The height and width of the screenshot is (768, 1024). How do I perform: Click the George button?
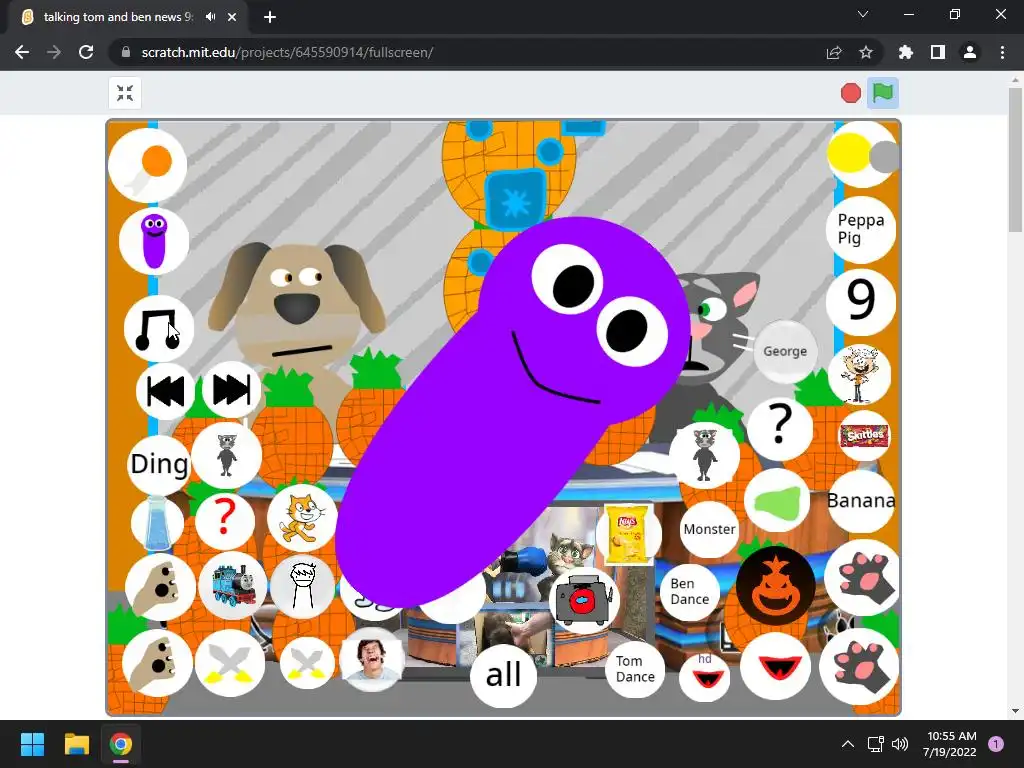(x=785, y=351)
